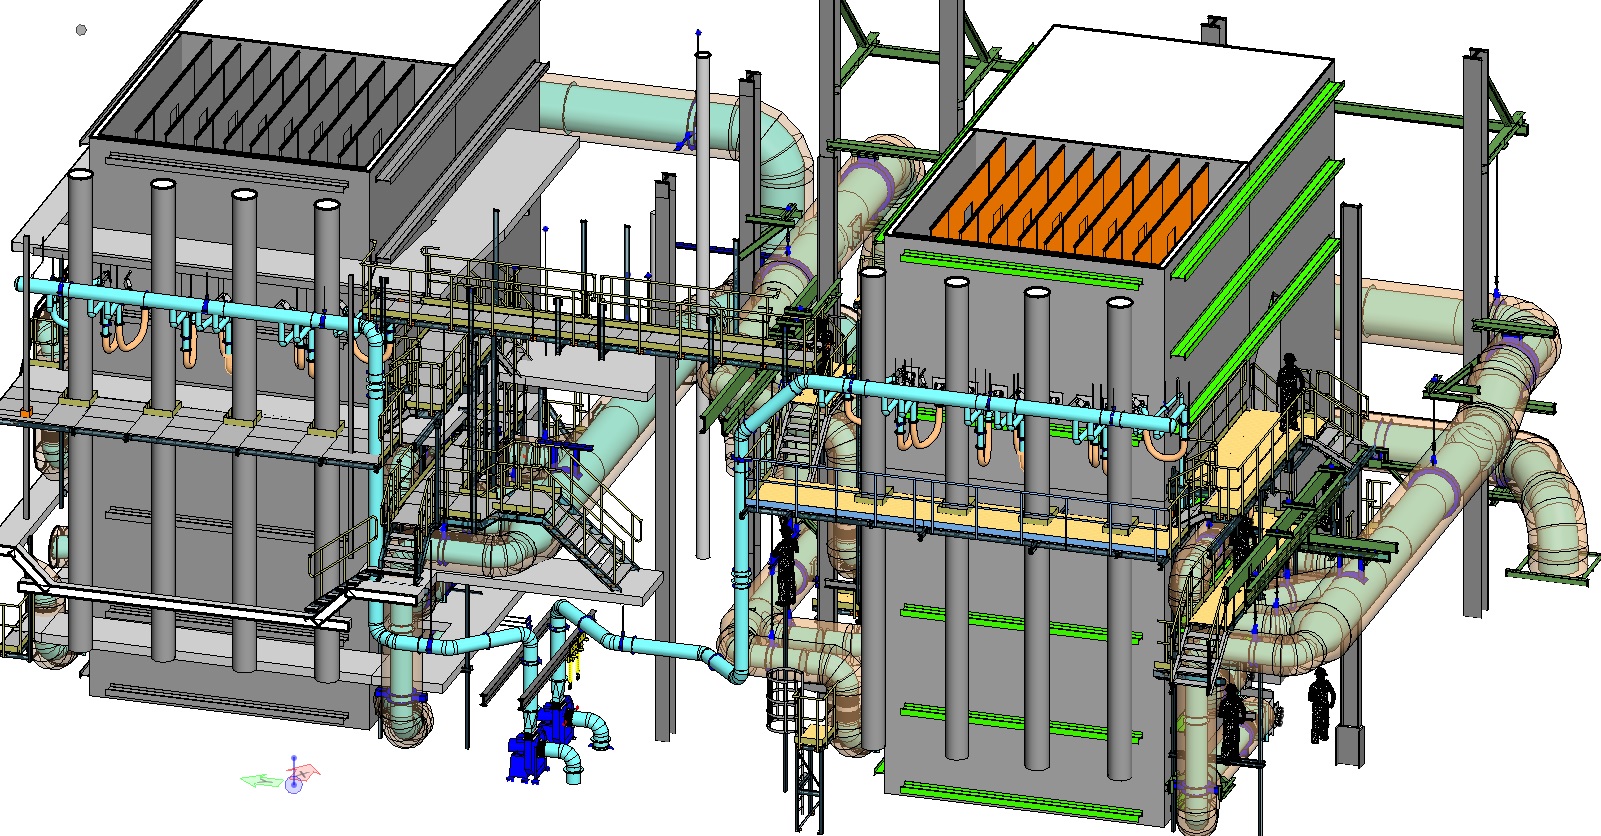Select the blue pump units
Image resolution: width=1601 pixels, height=836 pixels.
[x=540, y=741]
